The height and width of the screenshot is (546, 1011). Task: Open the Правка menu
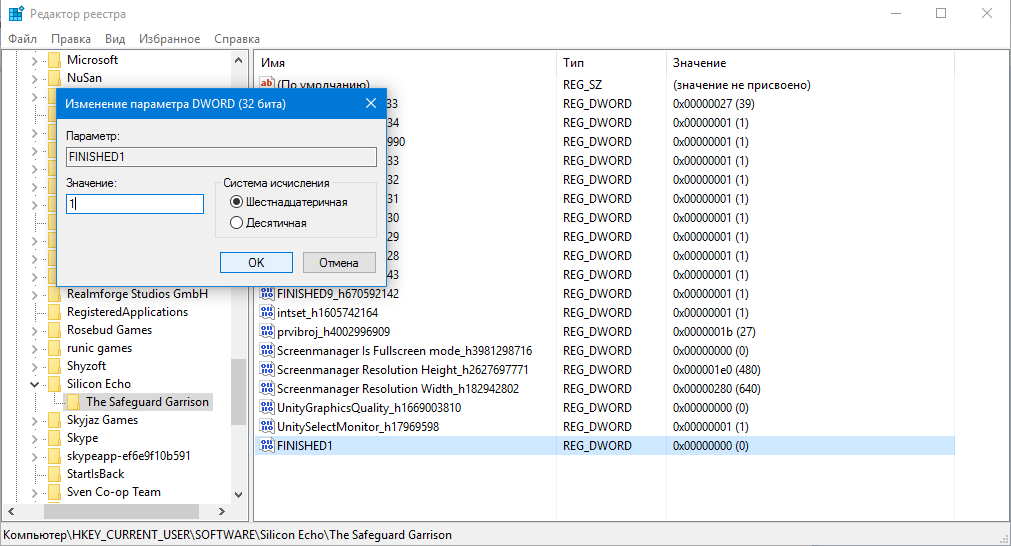click(x=71, y=39)
